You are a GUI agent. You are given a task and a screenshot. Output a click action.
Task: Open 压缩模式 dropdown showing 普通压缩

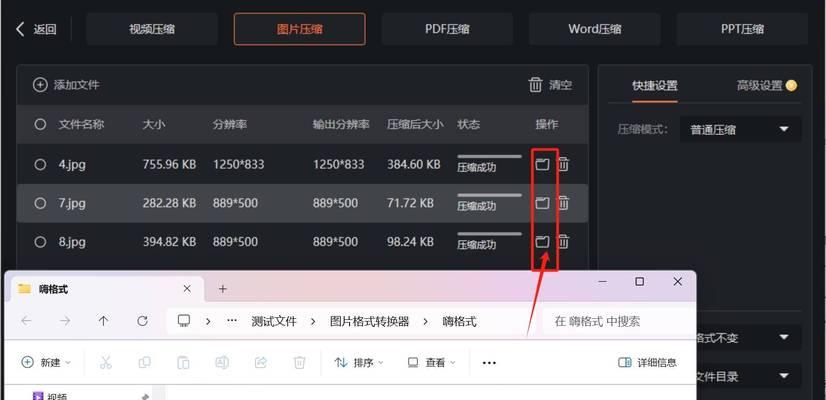coord(741,130)
